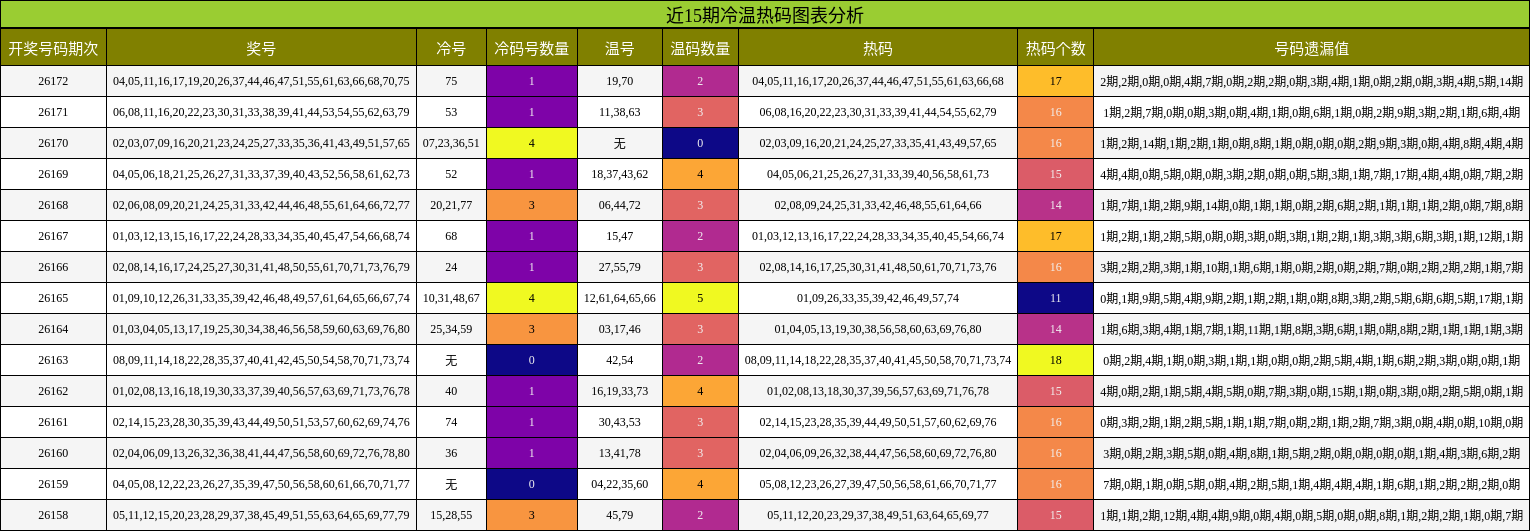
Task: Click the dark blue cold count 0 in row 26163
Action: (x=531, y=360)
